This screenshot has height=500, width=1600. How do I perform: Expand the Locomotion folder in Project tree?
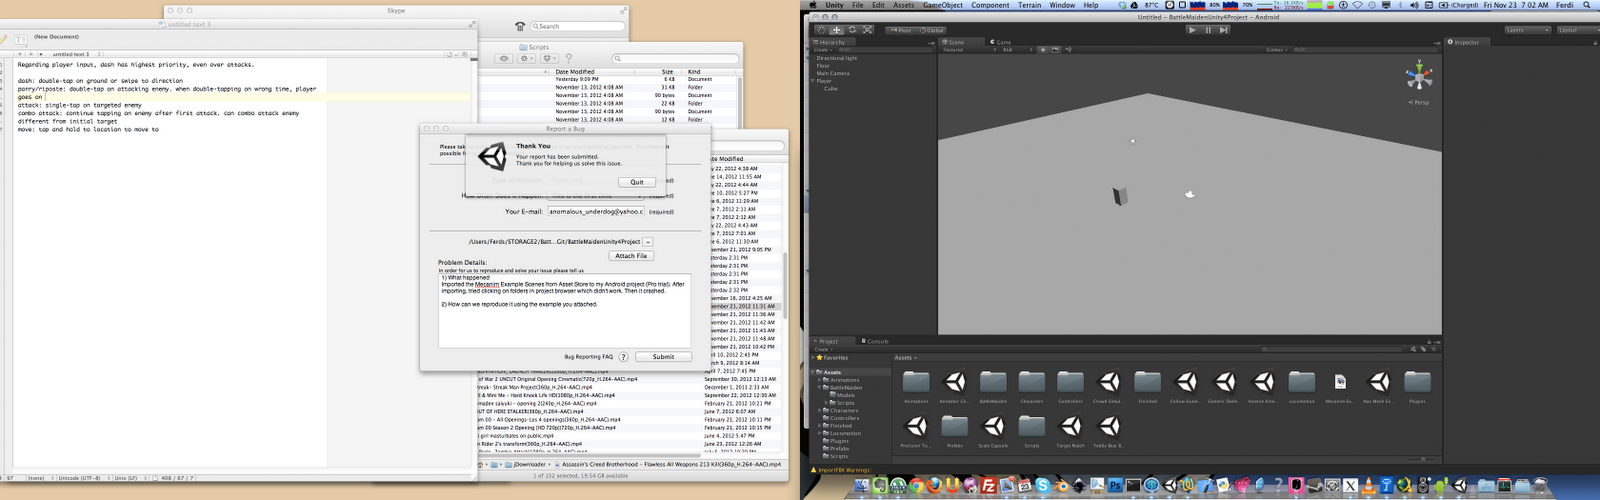tap(821, 433)
